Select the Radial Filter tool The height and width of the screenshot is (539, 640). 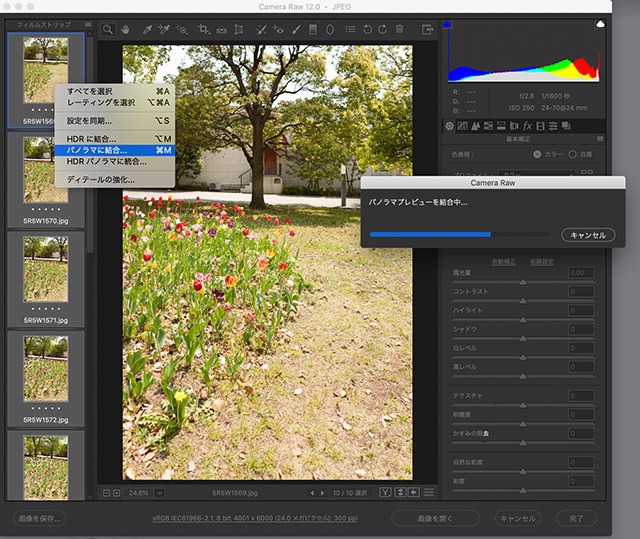330,29
